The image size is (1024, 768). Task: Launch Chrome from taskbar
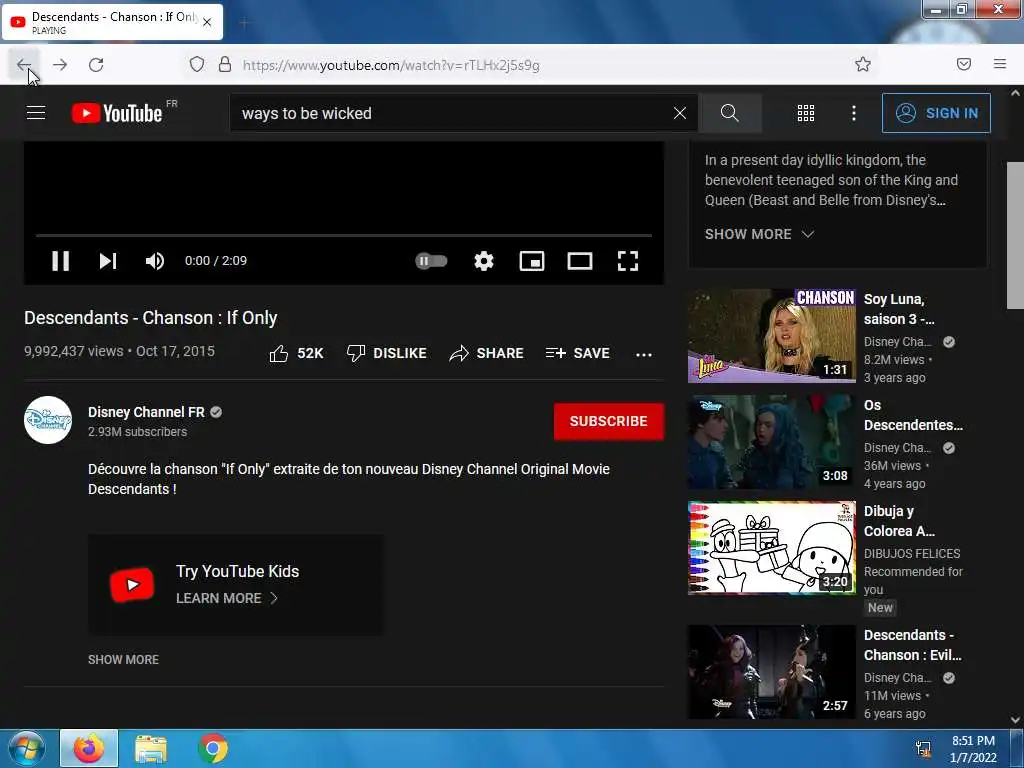213,748
